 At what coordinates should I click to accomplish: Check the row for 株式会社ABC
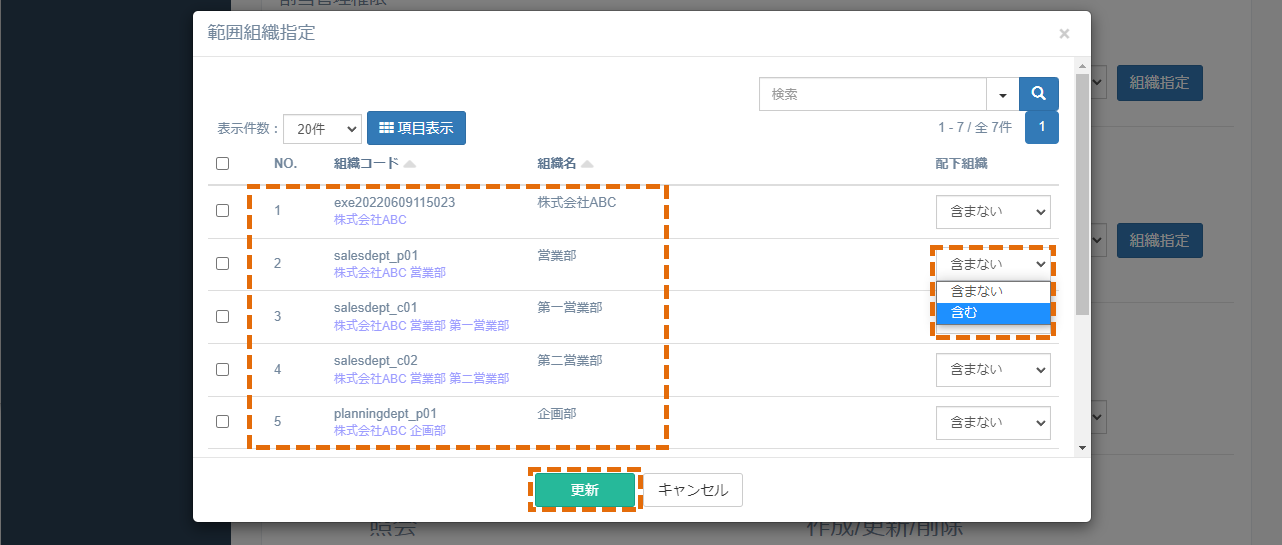point(223,211)
